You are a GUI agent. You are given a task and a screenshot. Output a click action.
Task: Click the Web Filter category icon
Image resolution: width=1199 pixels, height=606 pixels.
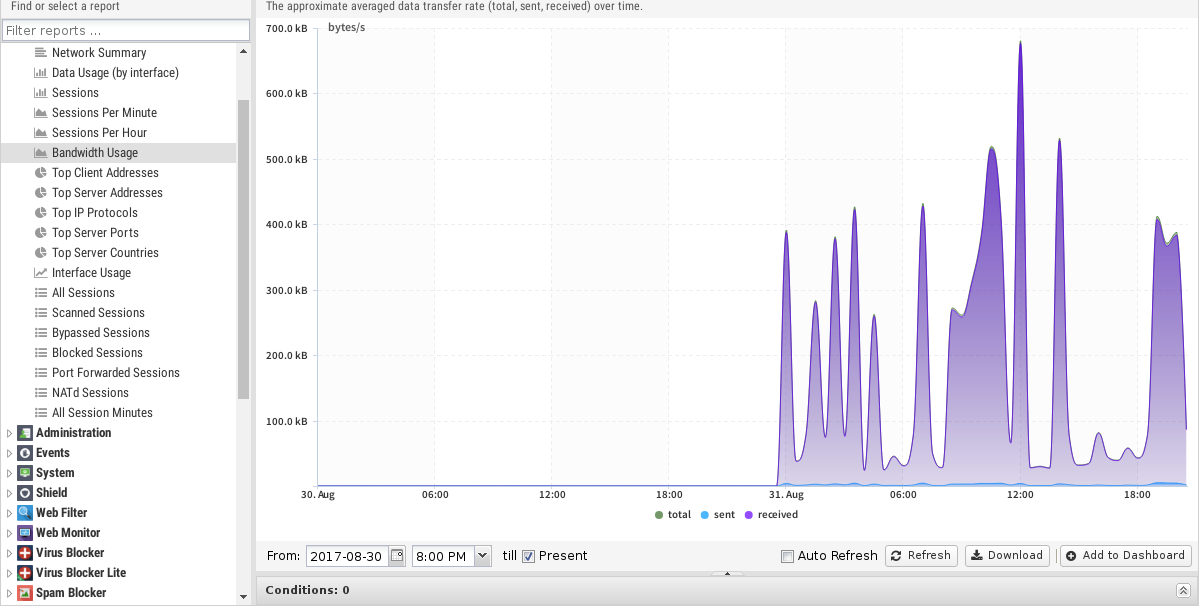(x=25, y=513)
